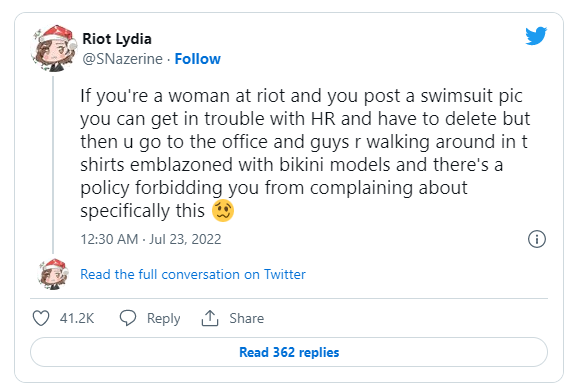Open the Twitter info circle icon
The height and width of the screenshot is (390, 583).
[x=537, y=239]
